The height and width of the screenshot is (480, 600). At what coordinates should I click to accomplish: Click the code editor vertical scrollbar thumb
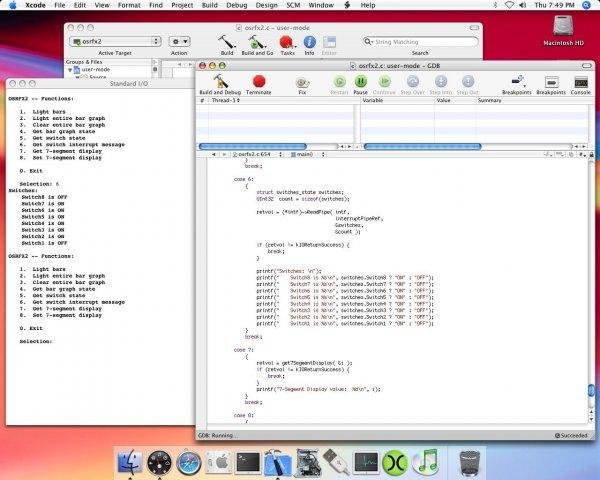click(591, 390)
